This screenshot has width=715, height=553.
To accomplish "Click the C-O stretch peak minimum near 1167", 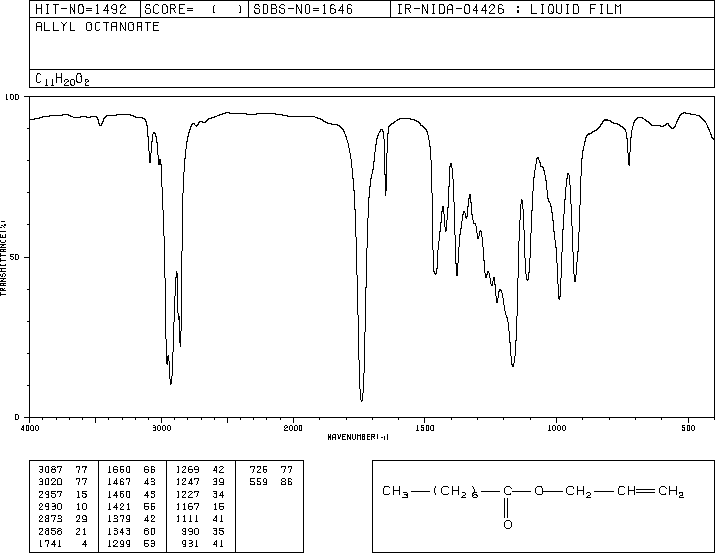I will click(513, 365).
